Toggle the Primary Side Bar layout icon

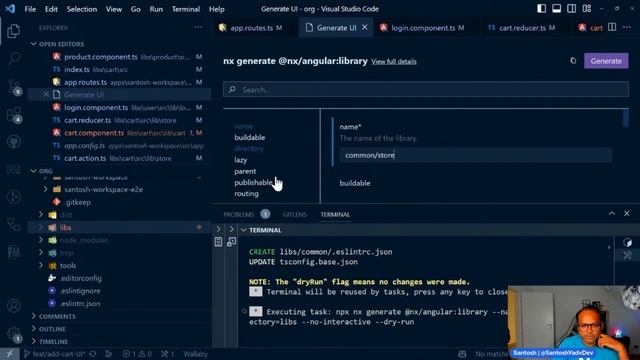tap(541, 9)
